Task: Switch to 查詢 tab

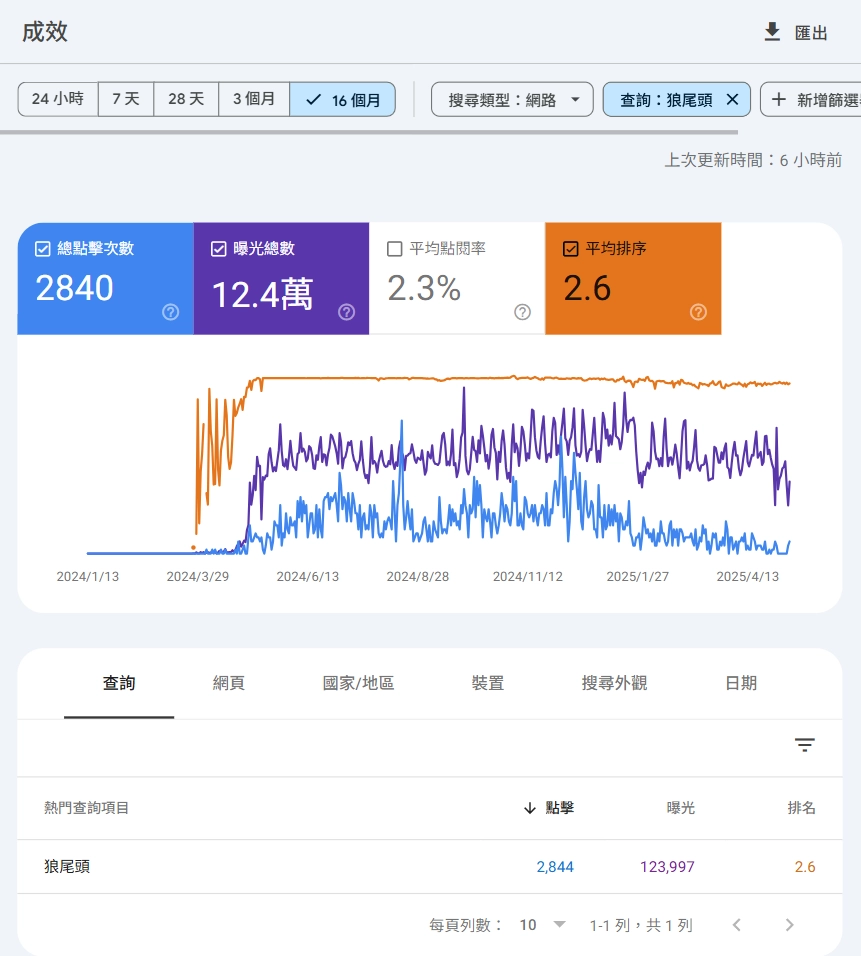Action: [x=119, y=683]
